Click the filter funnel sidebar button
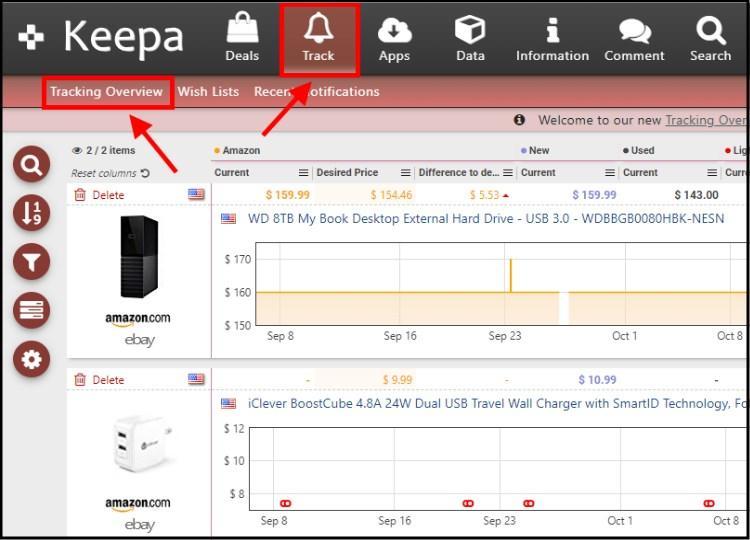750x540 pixels. [x=32, y=262]
